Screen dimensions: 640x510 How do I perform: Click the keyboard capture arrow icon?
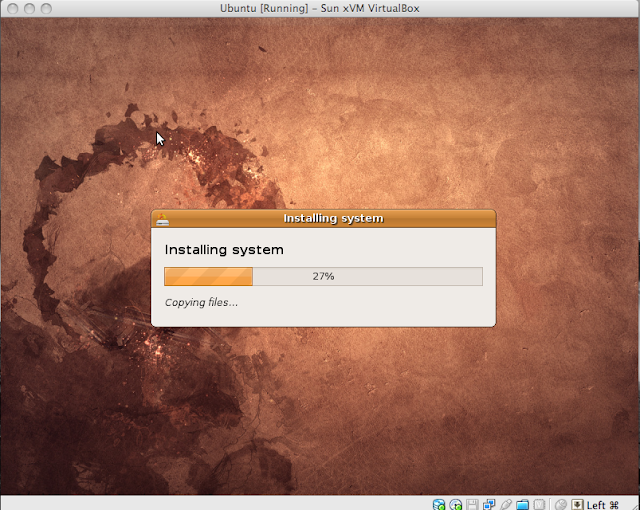point(577,505)
